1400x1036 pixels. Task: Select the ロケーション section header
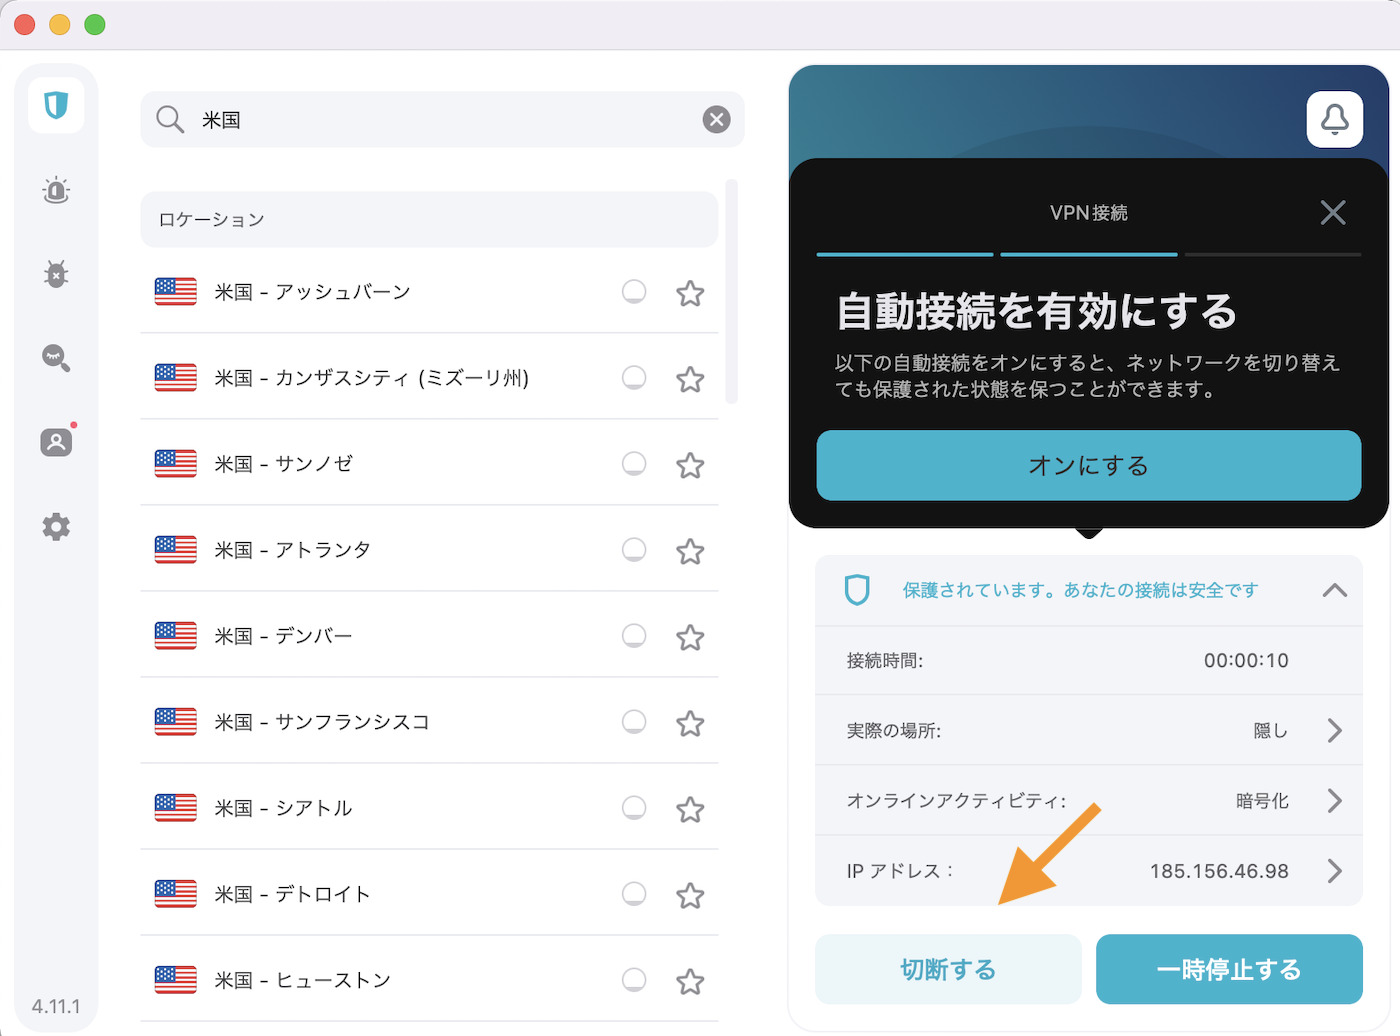pyautogui.click(x=429, y=219)
